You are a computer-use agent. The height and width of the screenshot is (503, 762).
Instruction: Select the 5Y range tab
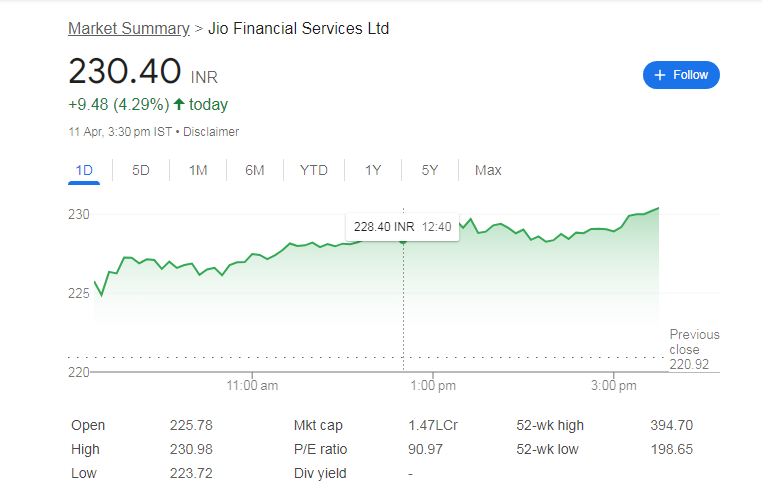pyautogui.click(x=430, y=171)
